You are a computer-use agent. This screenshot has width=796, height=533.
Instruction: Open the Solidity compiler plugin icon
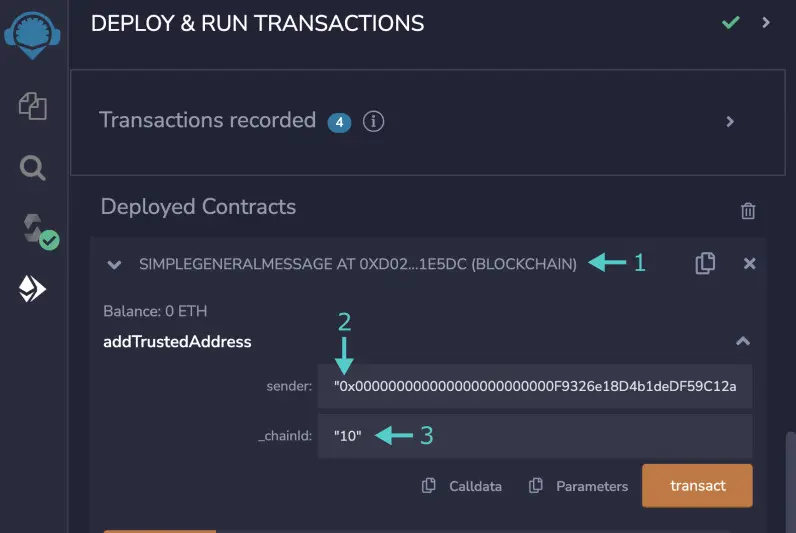tap(40, 231)
